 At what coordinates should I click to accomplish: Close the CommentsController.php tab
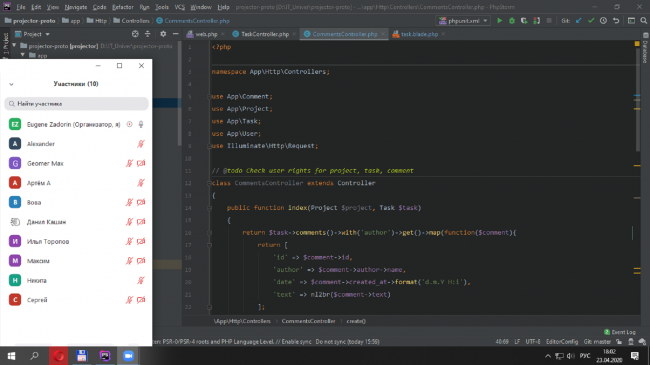click(x=383, y=34)
